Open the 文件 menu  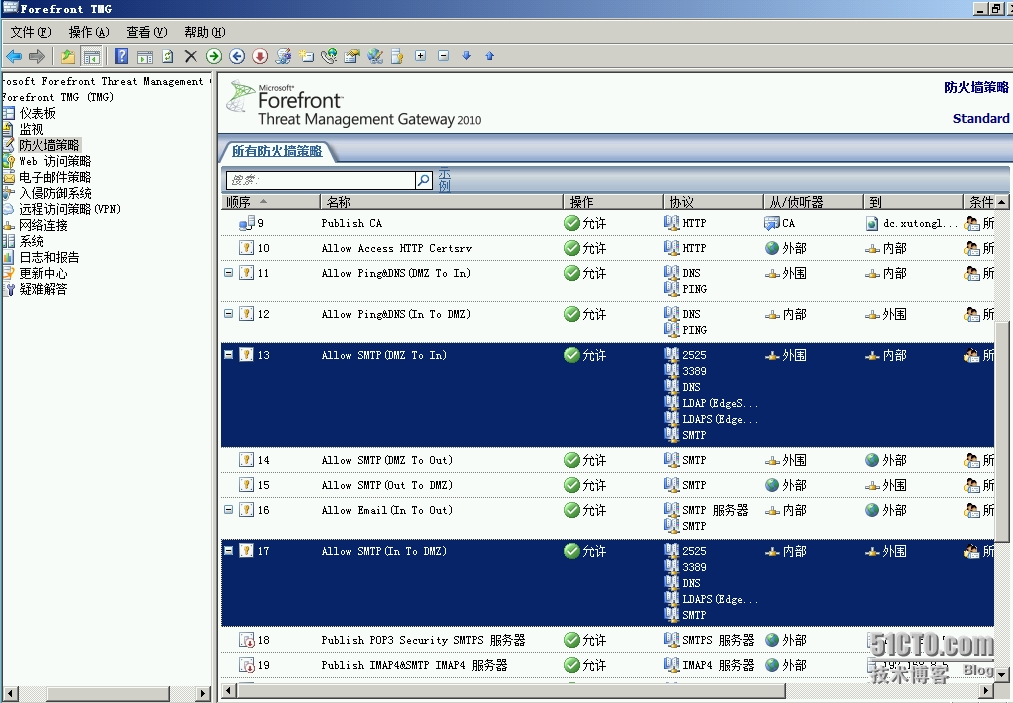coord(30,32)
